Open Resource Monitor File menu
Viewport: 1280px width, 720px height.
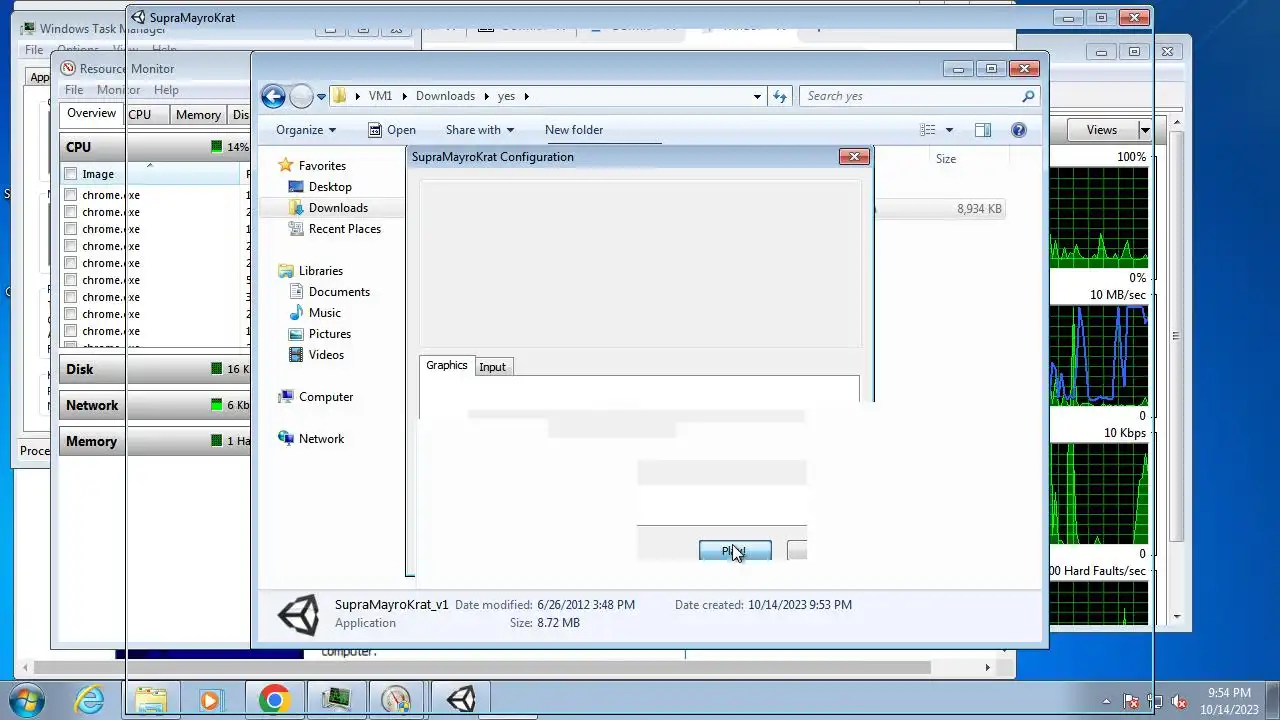[x=74, y=90]
